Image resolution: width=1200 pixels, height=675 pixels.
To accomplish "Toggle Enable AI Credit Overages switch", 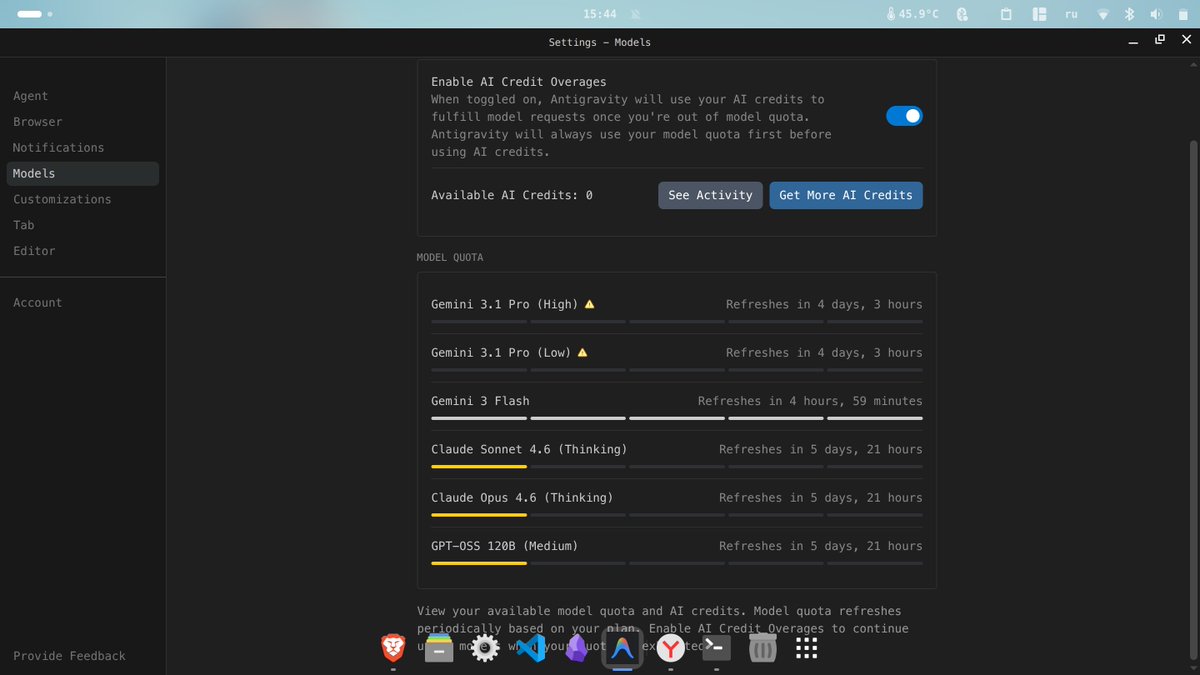I will (x=904, y=116).
